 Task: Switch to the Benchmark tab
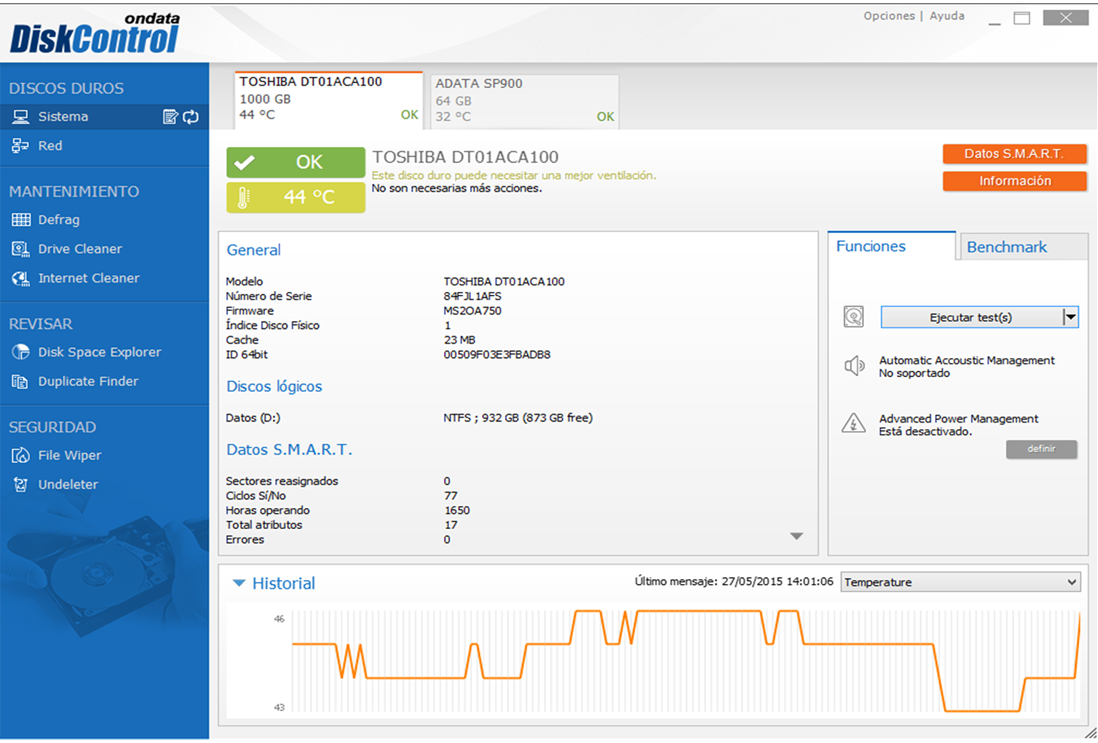1023,246
